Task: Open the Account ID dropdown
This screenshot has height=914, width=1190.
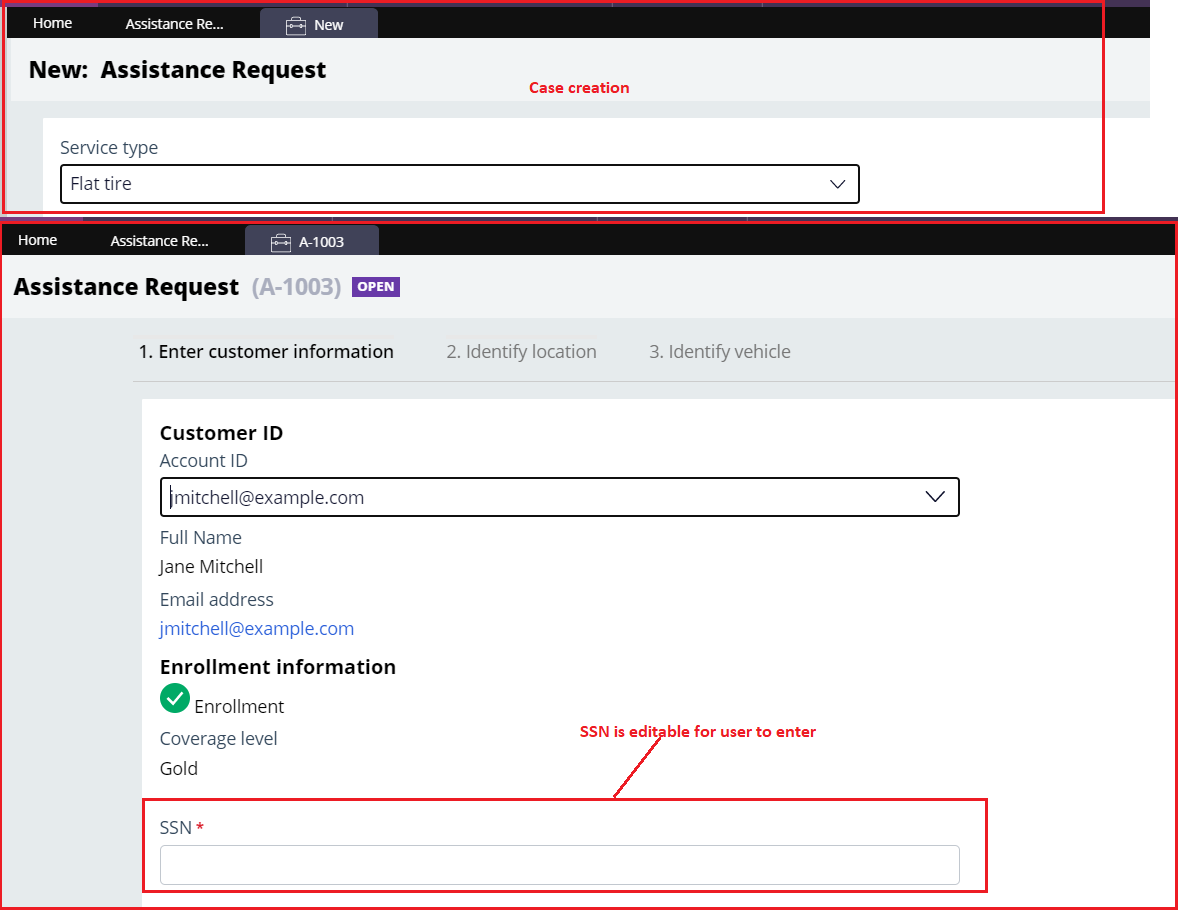Action: 560,497
